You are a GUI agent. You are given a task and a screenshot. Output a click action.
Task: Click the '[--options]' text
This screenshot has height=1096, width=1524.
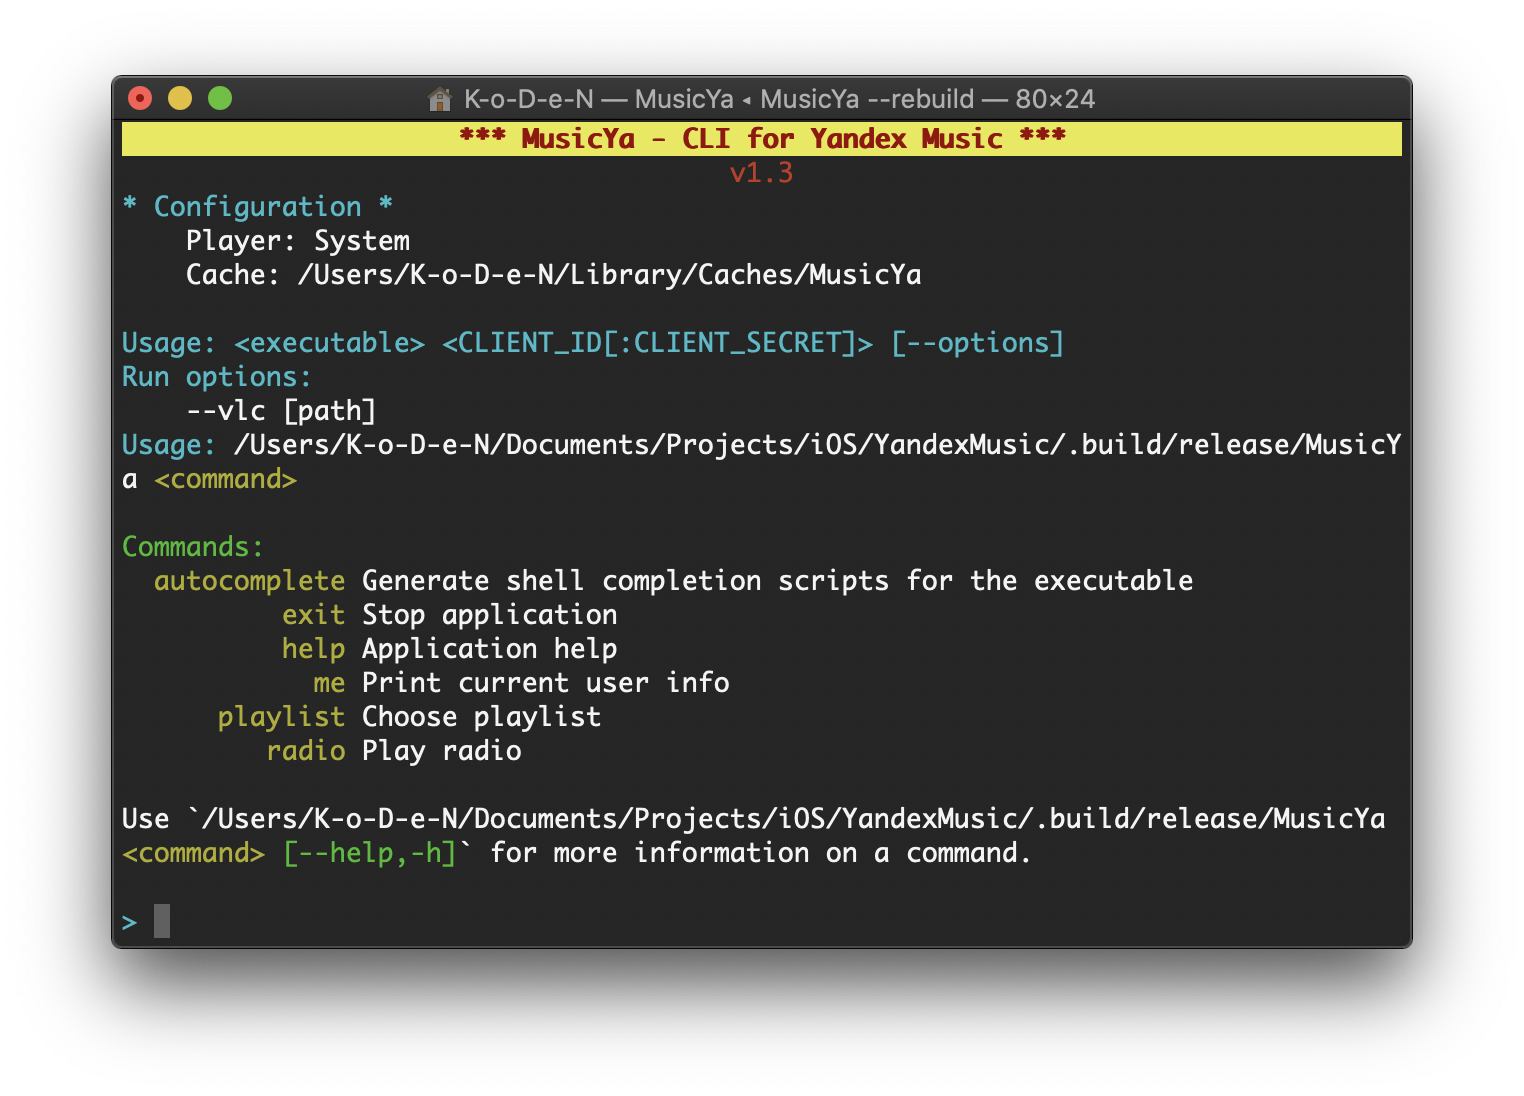click(x=978, y=343)
